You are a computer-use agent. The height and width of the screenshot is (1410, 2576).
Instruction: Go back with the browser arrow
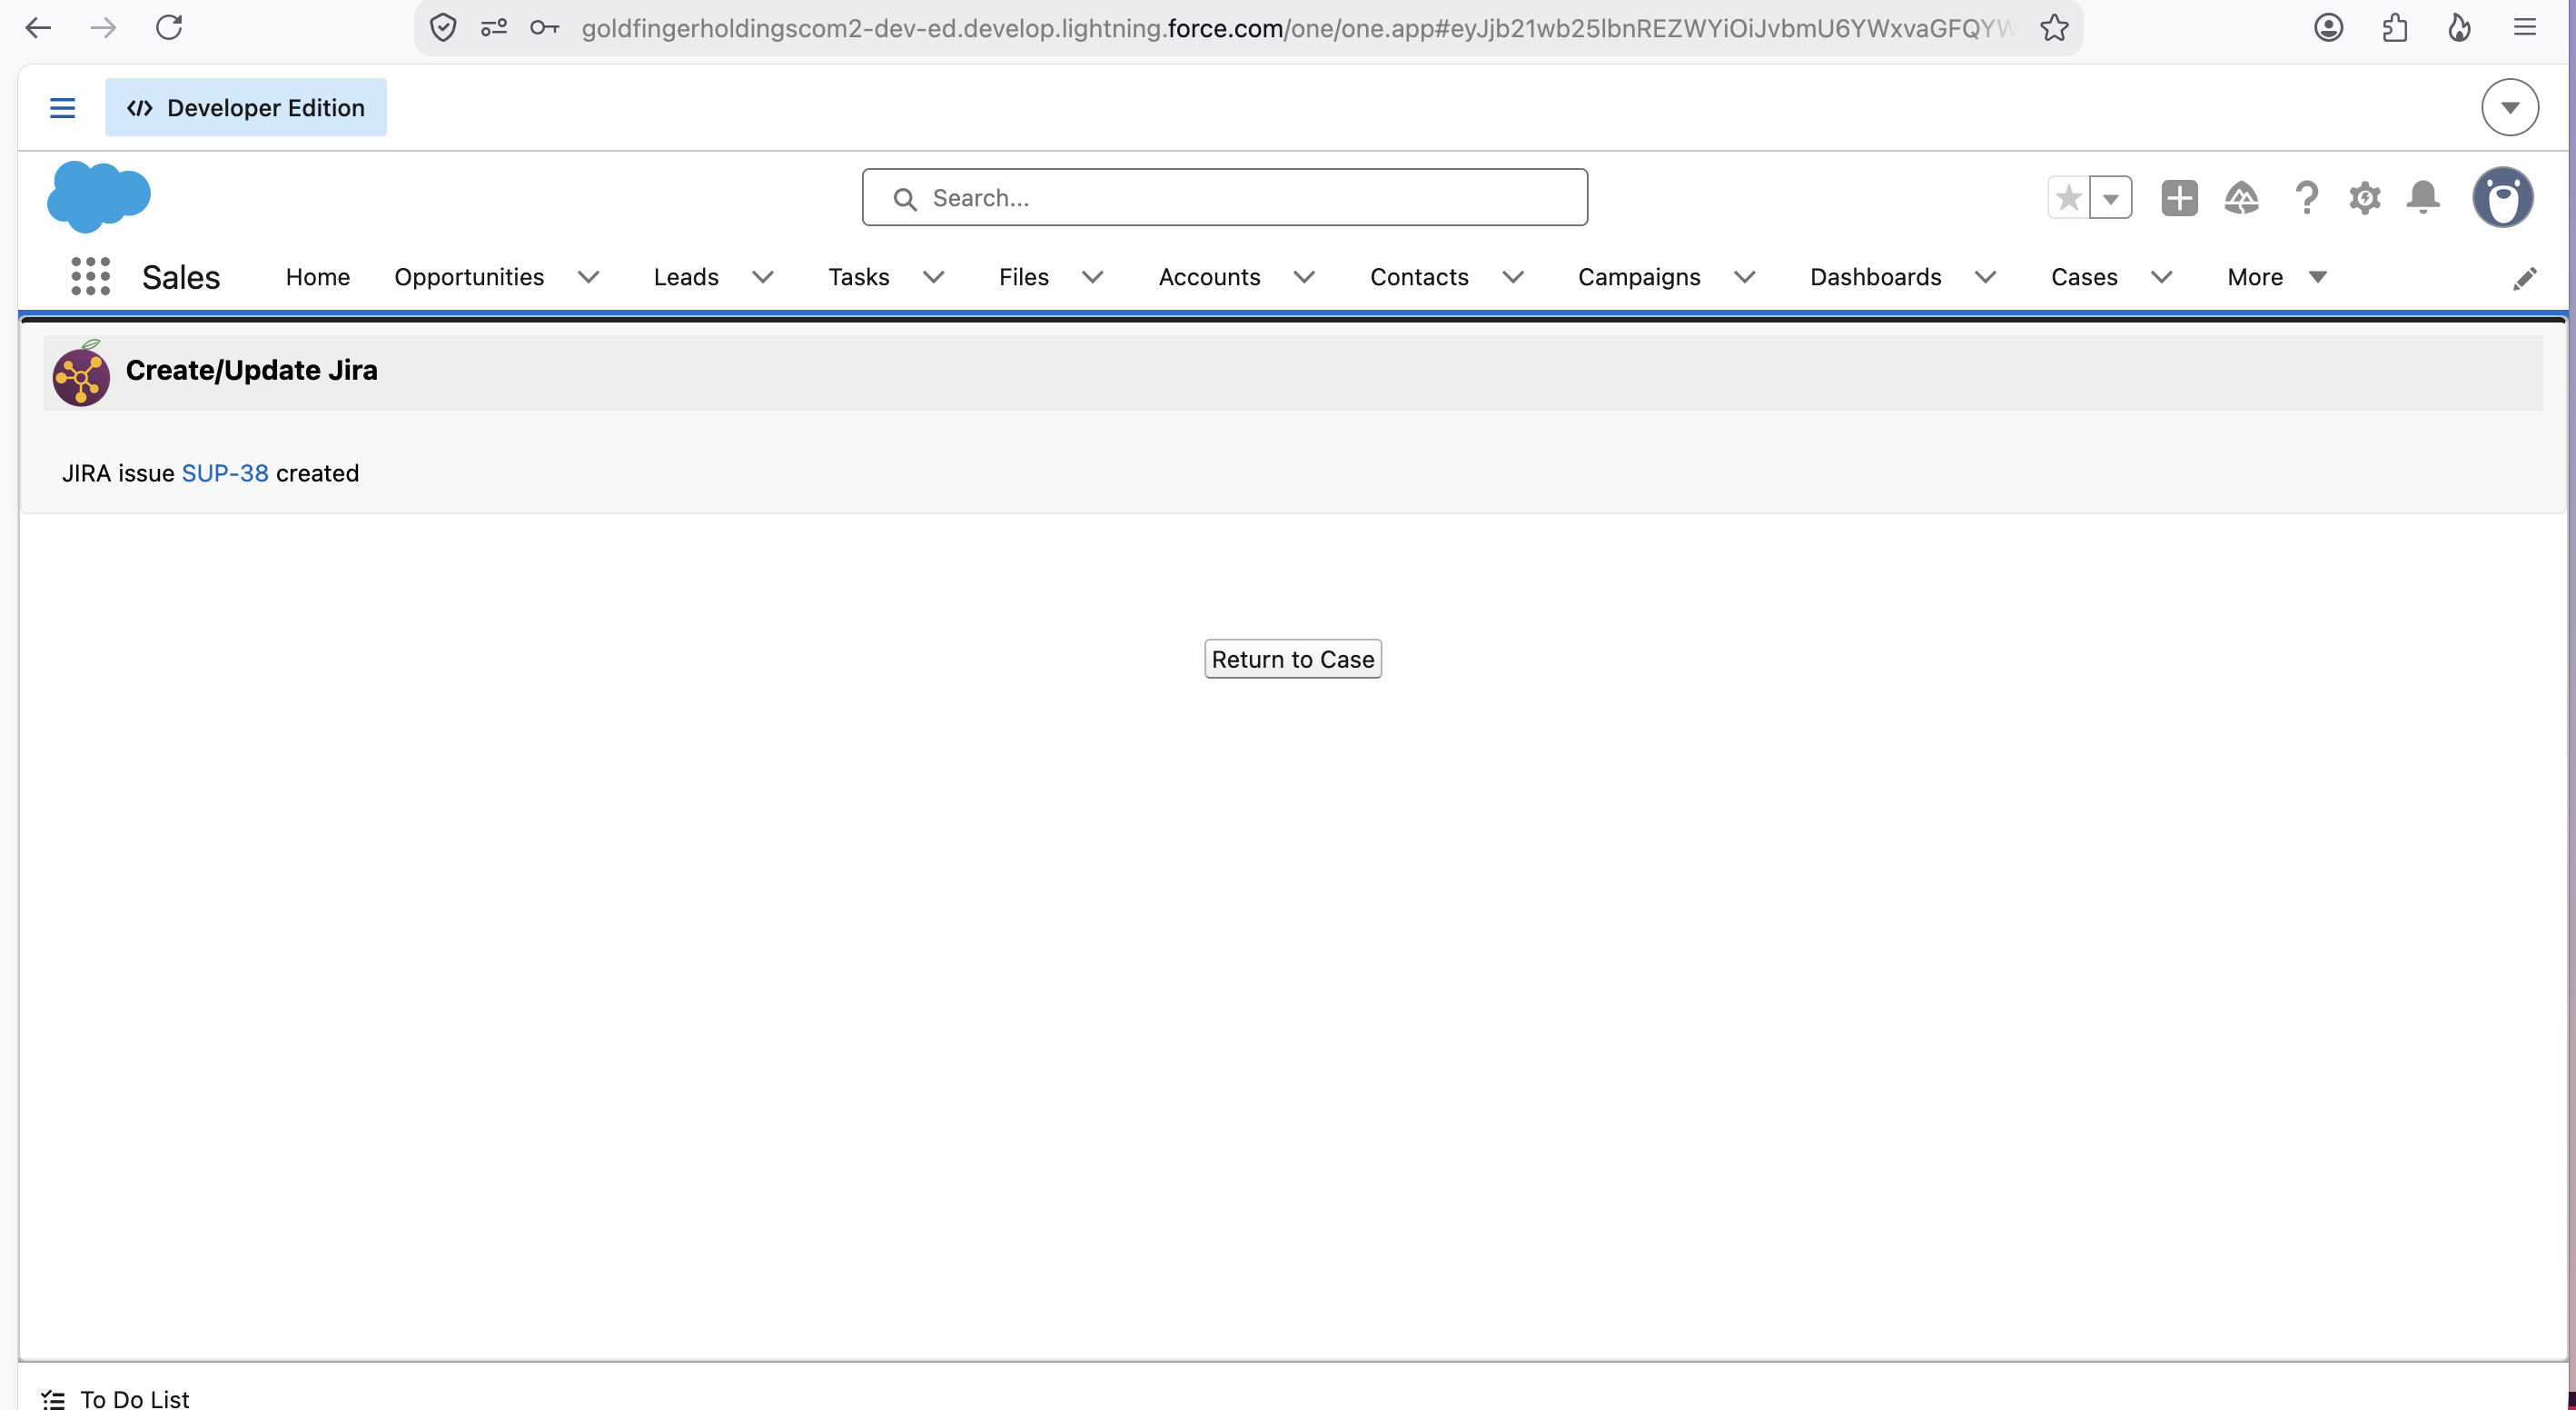click(x=38, y=27)
